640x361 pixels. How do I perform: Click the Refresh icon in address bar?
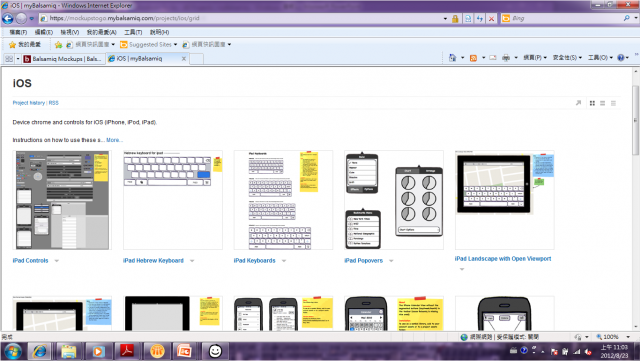click(x=480, y=18)
